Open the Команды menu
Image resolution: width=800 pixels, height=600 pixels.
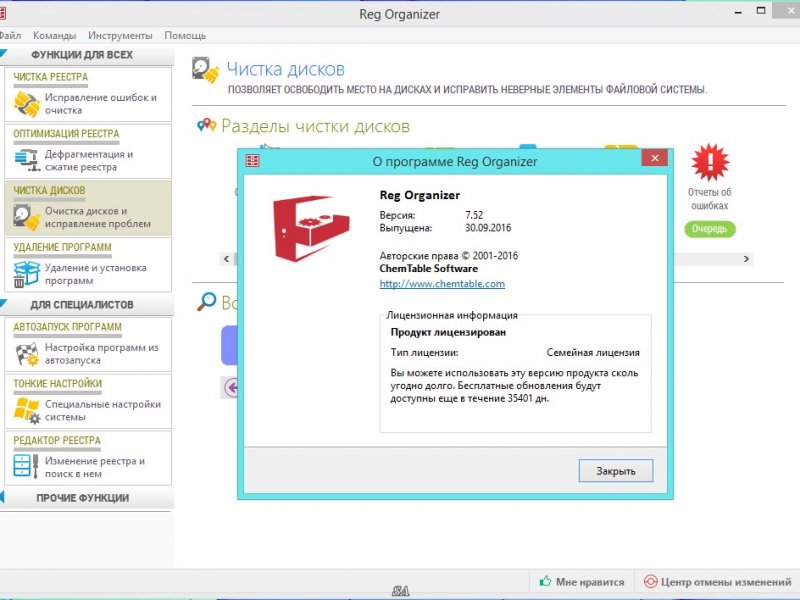55,35
